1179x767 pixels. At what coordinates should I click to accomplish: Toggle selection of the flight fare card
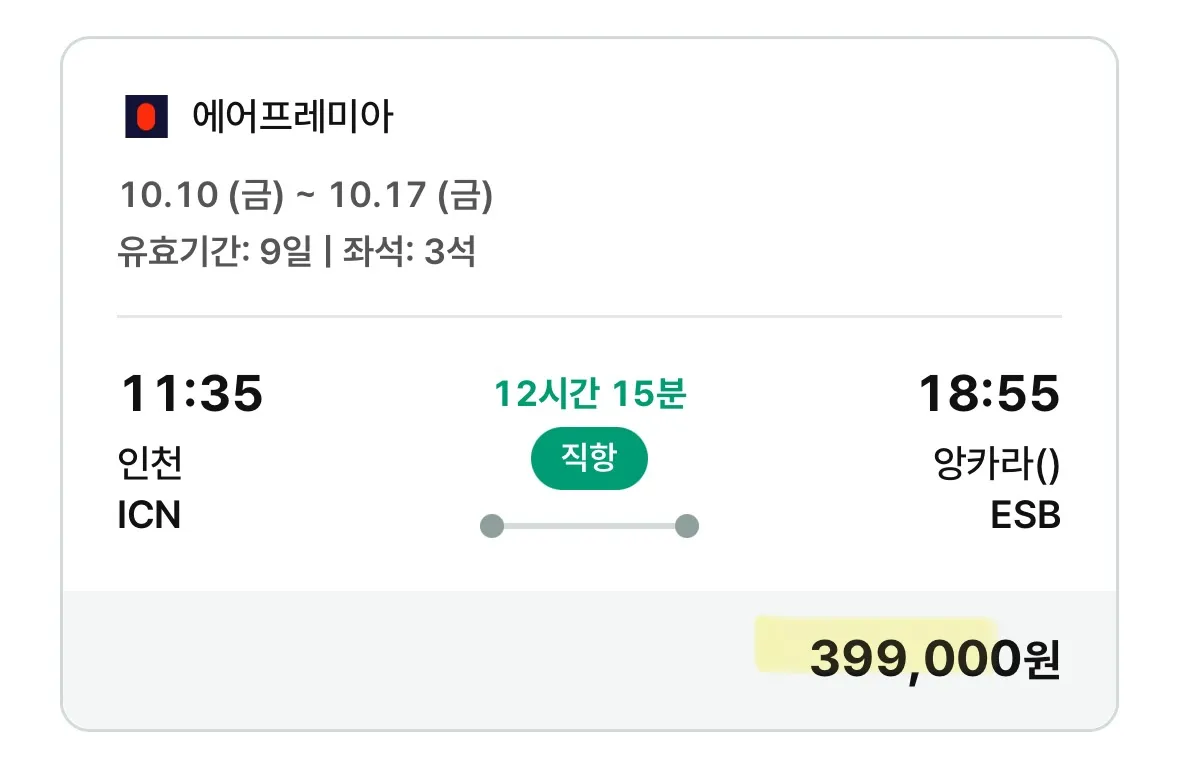[589, 380]
